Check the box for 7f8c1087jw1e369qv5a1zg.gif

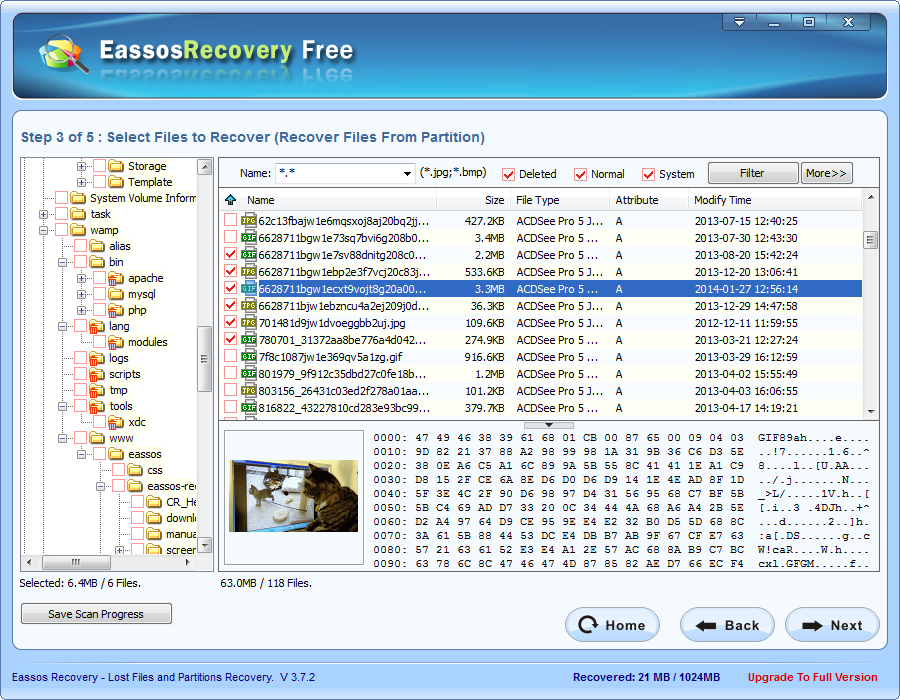coord(230,356)
